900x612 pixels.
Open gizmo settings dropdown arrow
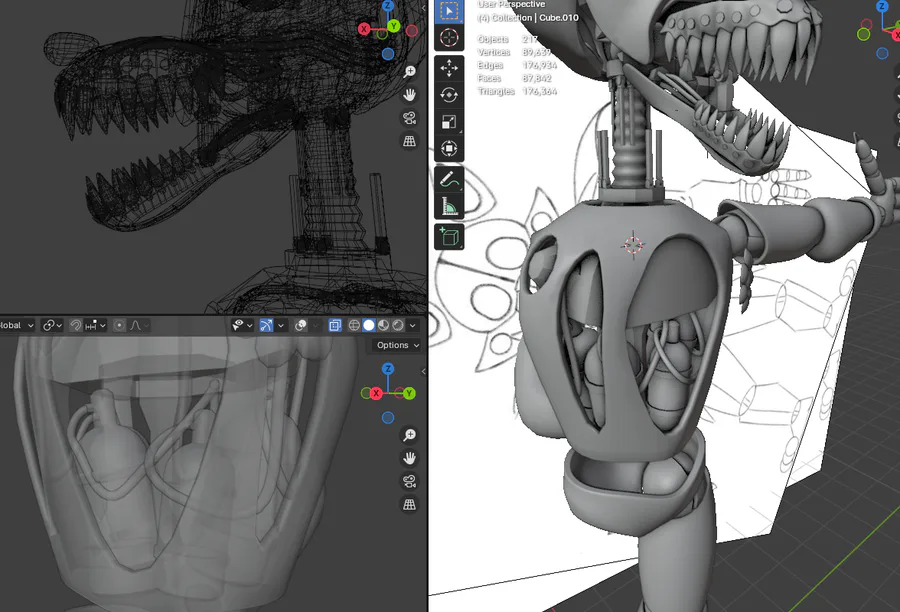click(x=281, y=326)
